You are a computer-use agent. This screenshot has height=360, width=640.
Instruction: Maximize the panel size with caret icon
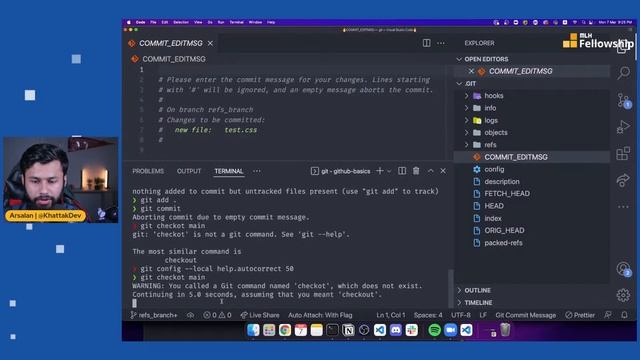click(x=431, y=171)
